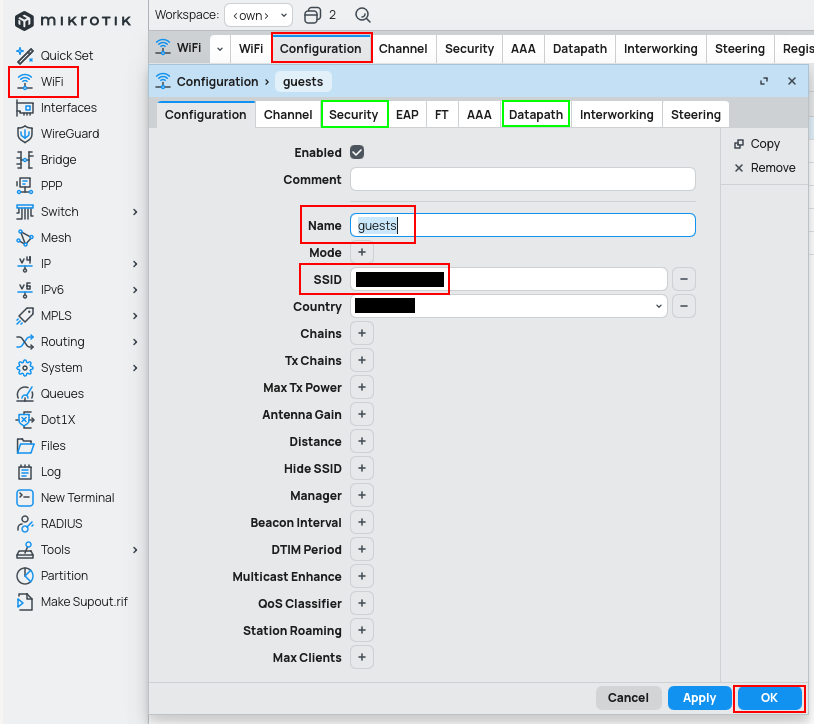Switch to dialog Security tab
The height and width of the screenshot is (724, 814).
(x=354, y=114)
